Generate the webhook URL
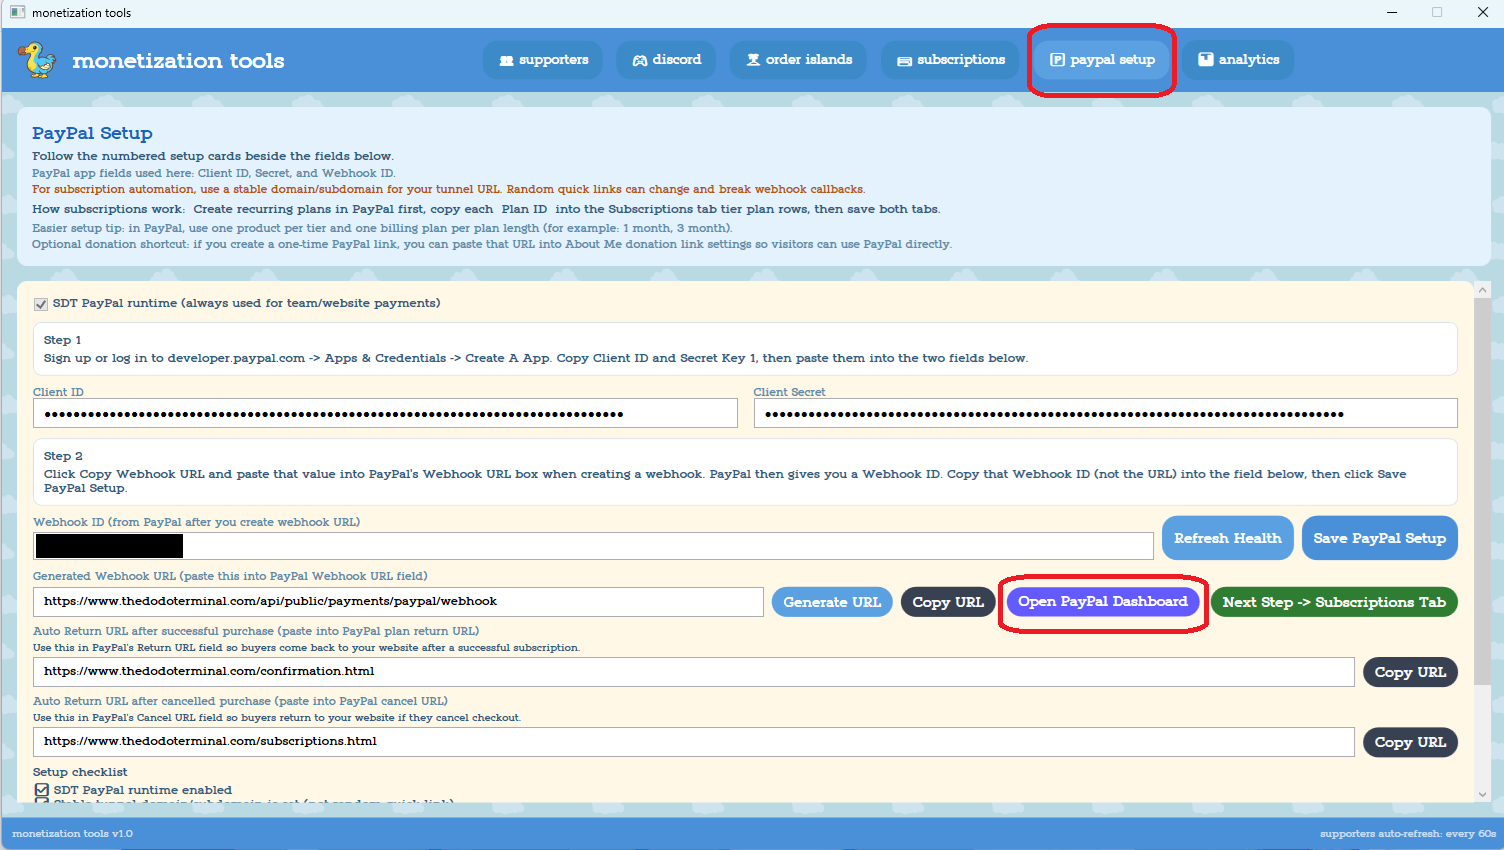The width and height of the screenshot is (1504, 850). pos(832,602)
